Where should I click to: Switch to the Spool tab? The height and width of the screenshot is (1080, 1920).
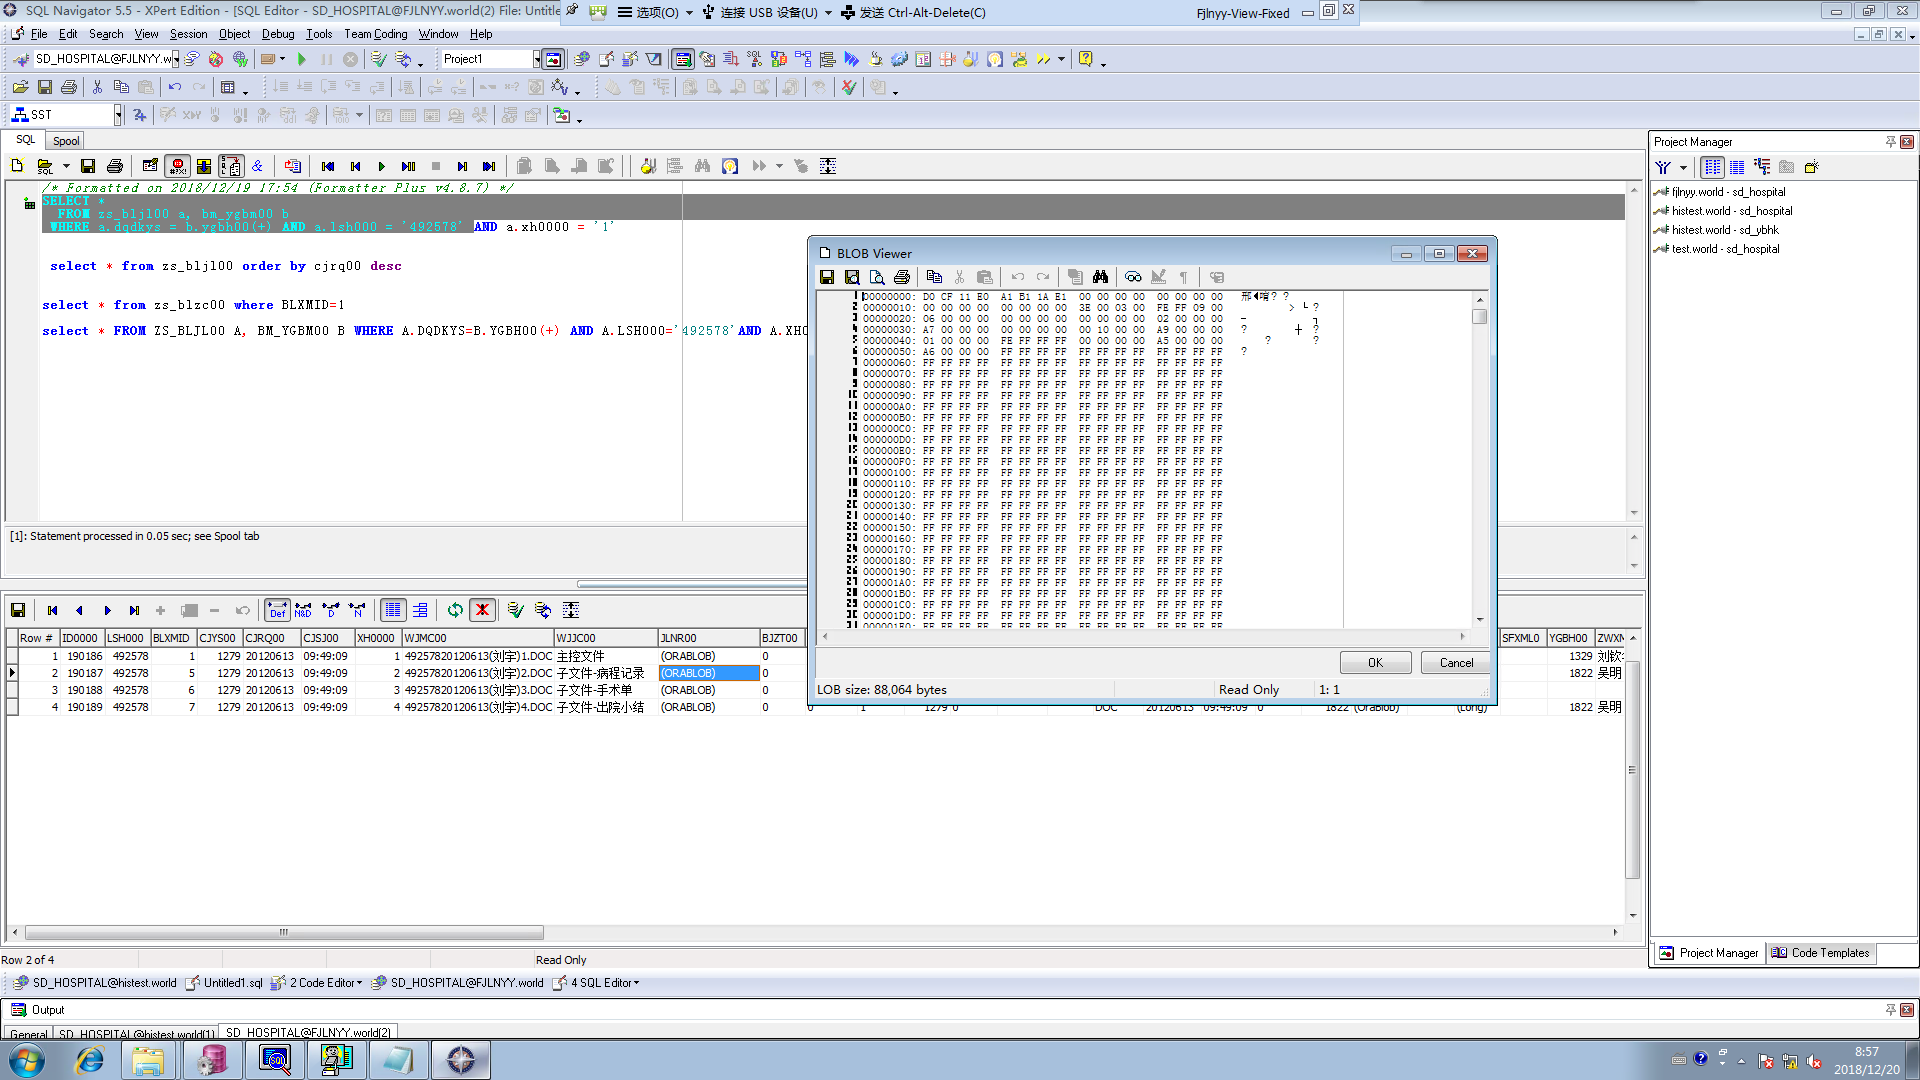(66, 141)
